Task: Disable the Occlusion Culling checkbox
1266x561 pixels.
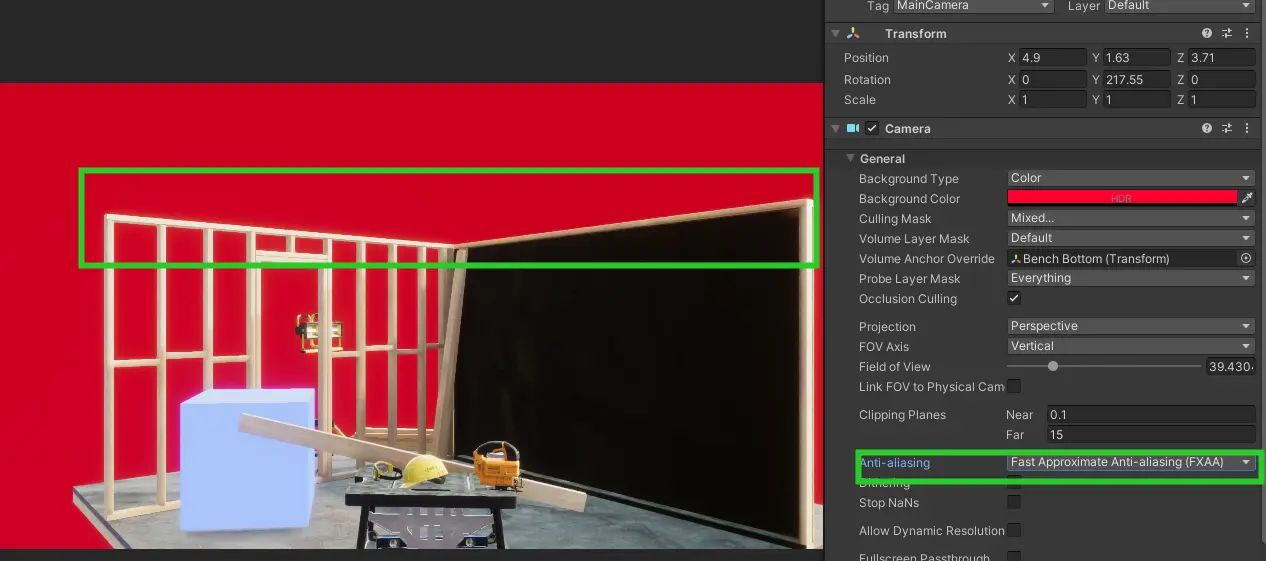Action: point(1014,298)
